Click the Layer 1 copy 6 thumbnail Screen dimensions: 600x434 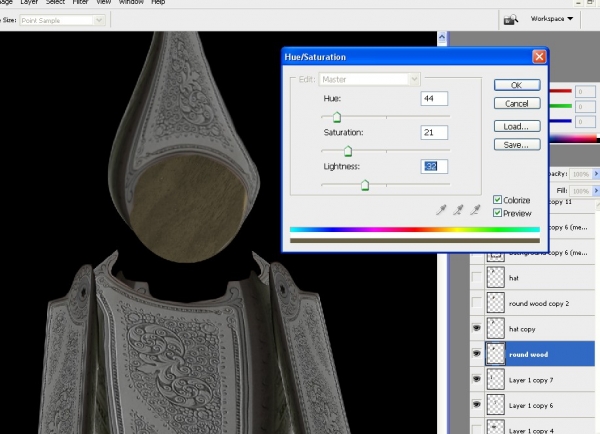point(496,405)
